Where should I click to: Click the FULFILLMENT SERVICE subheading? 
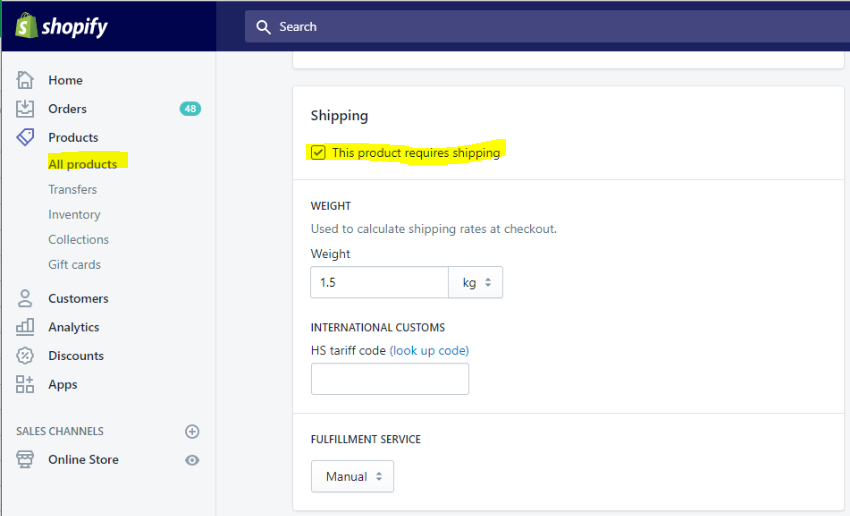click(x=366, y=439)
